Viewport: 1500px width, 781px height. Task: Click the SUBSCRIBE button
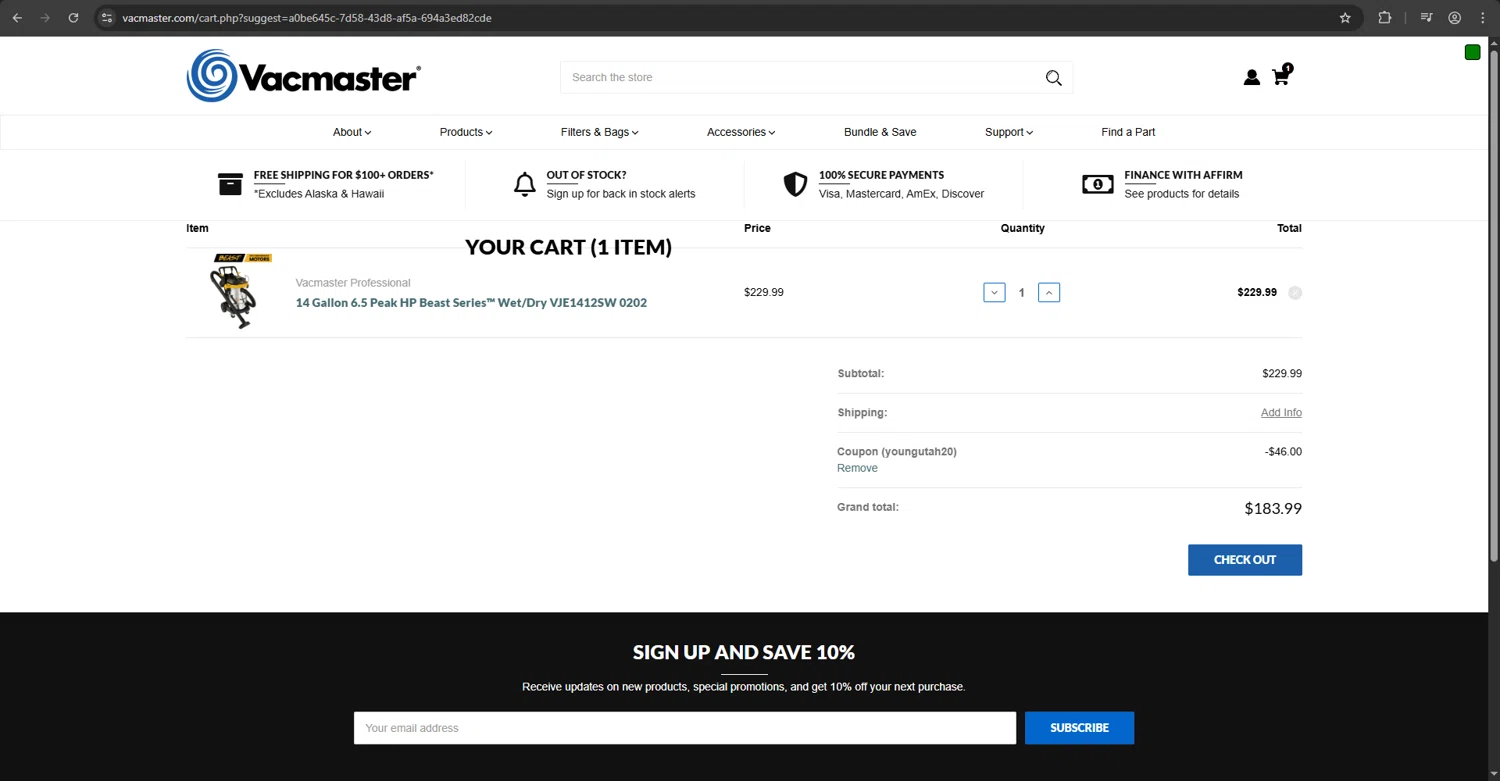1079,728
